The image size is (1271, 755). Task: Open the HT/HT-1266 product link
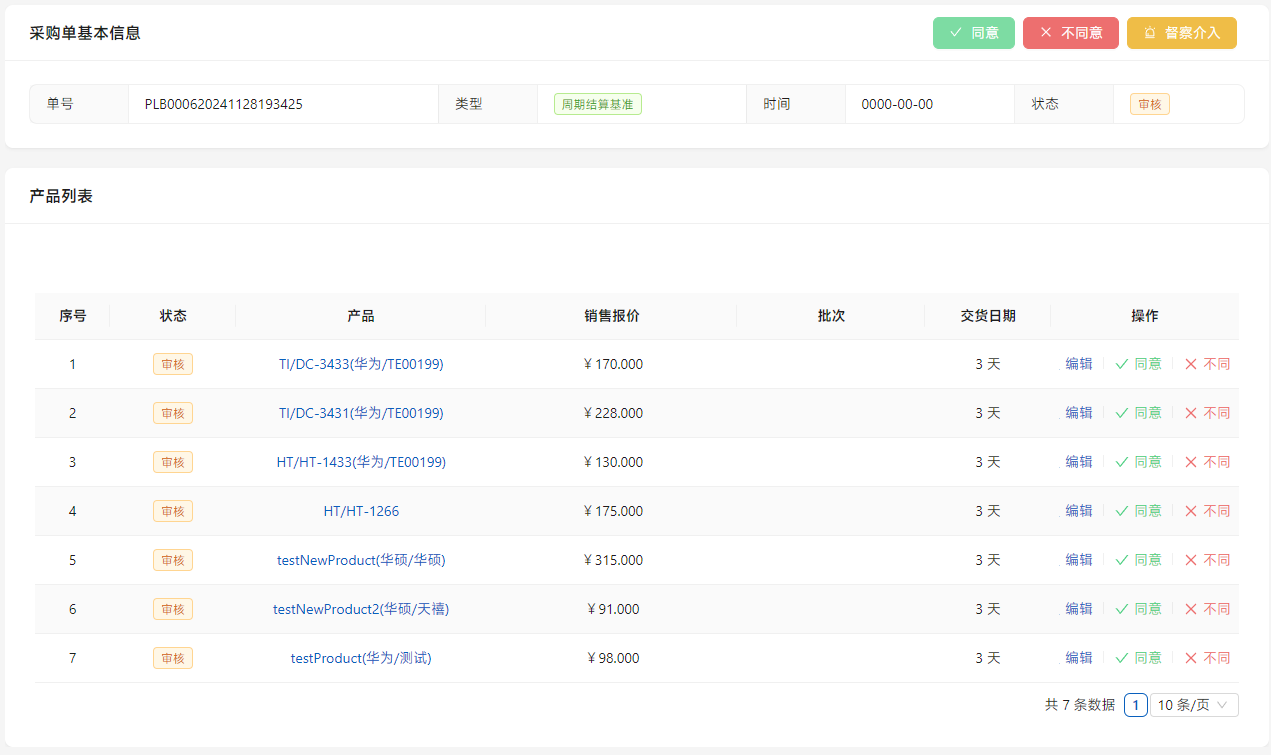coord(361,511)
